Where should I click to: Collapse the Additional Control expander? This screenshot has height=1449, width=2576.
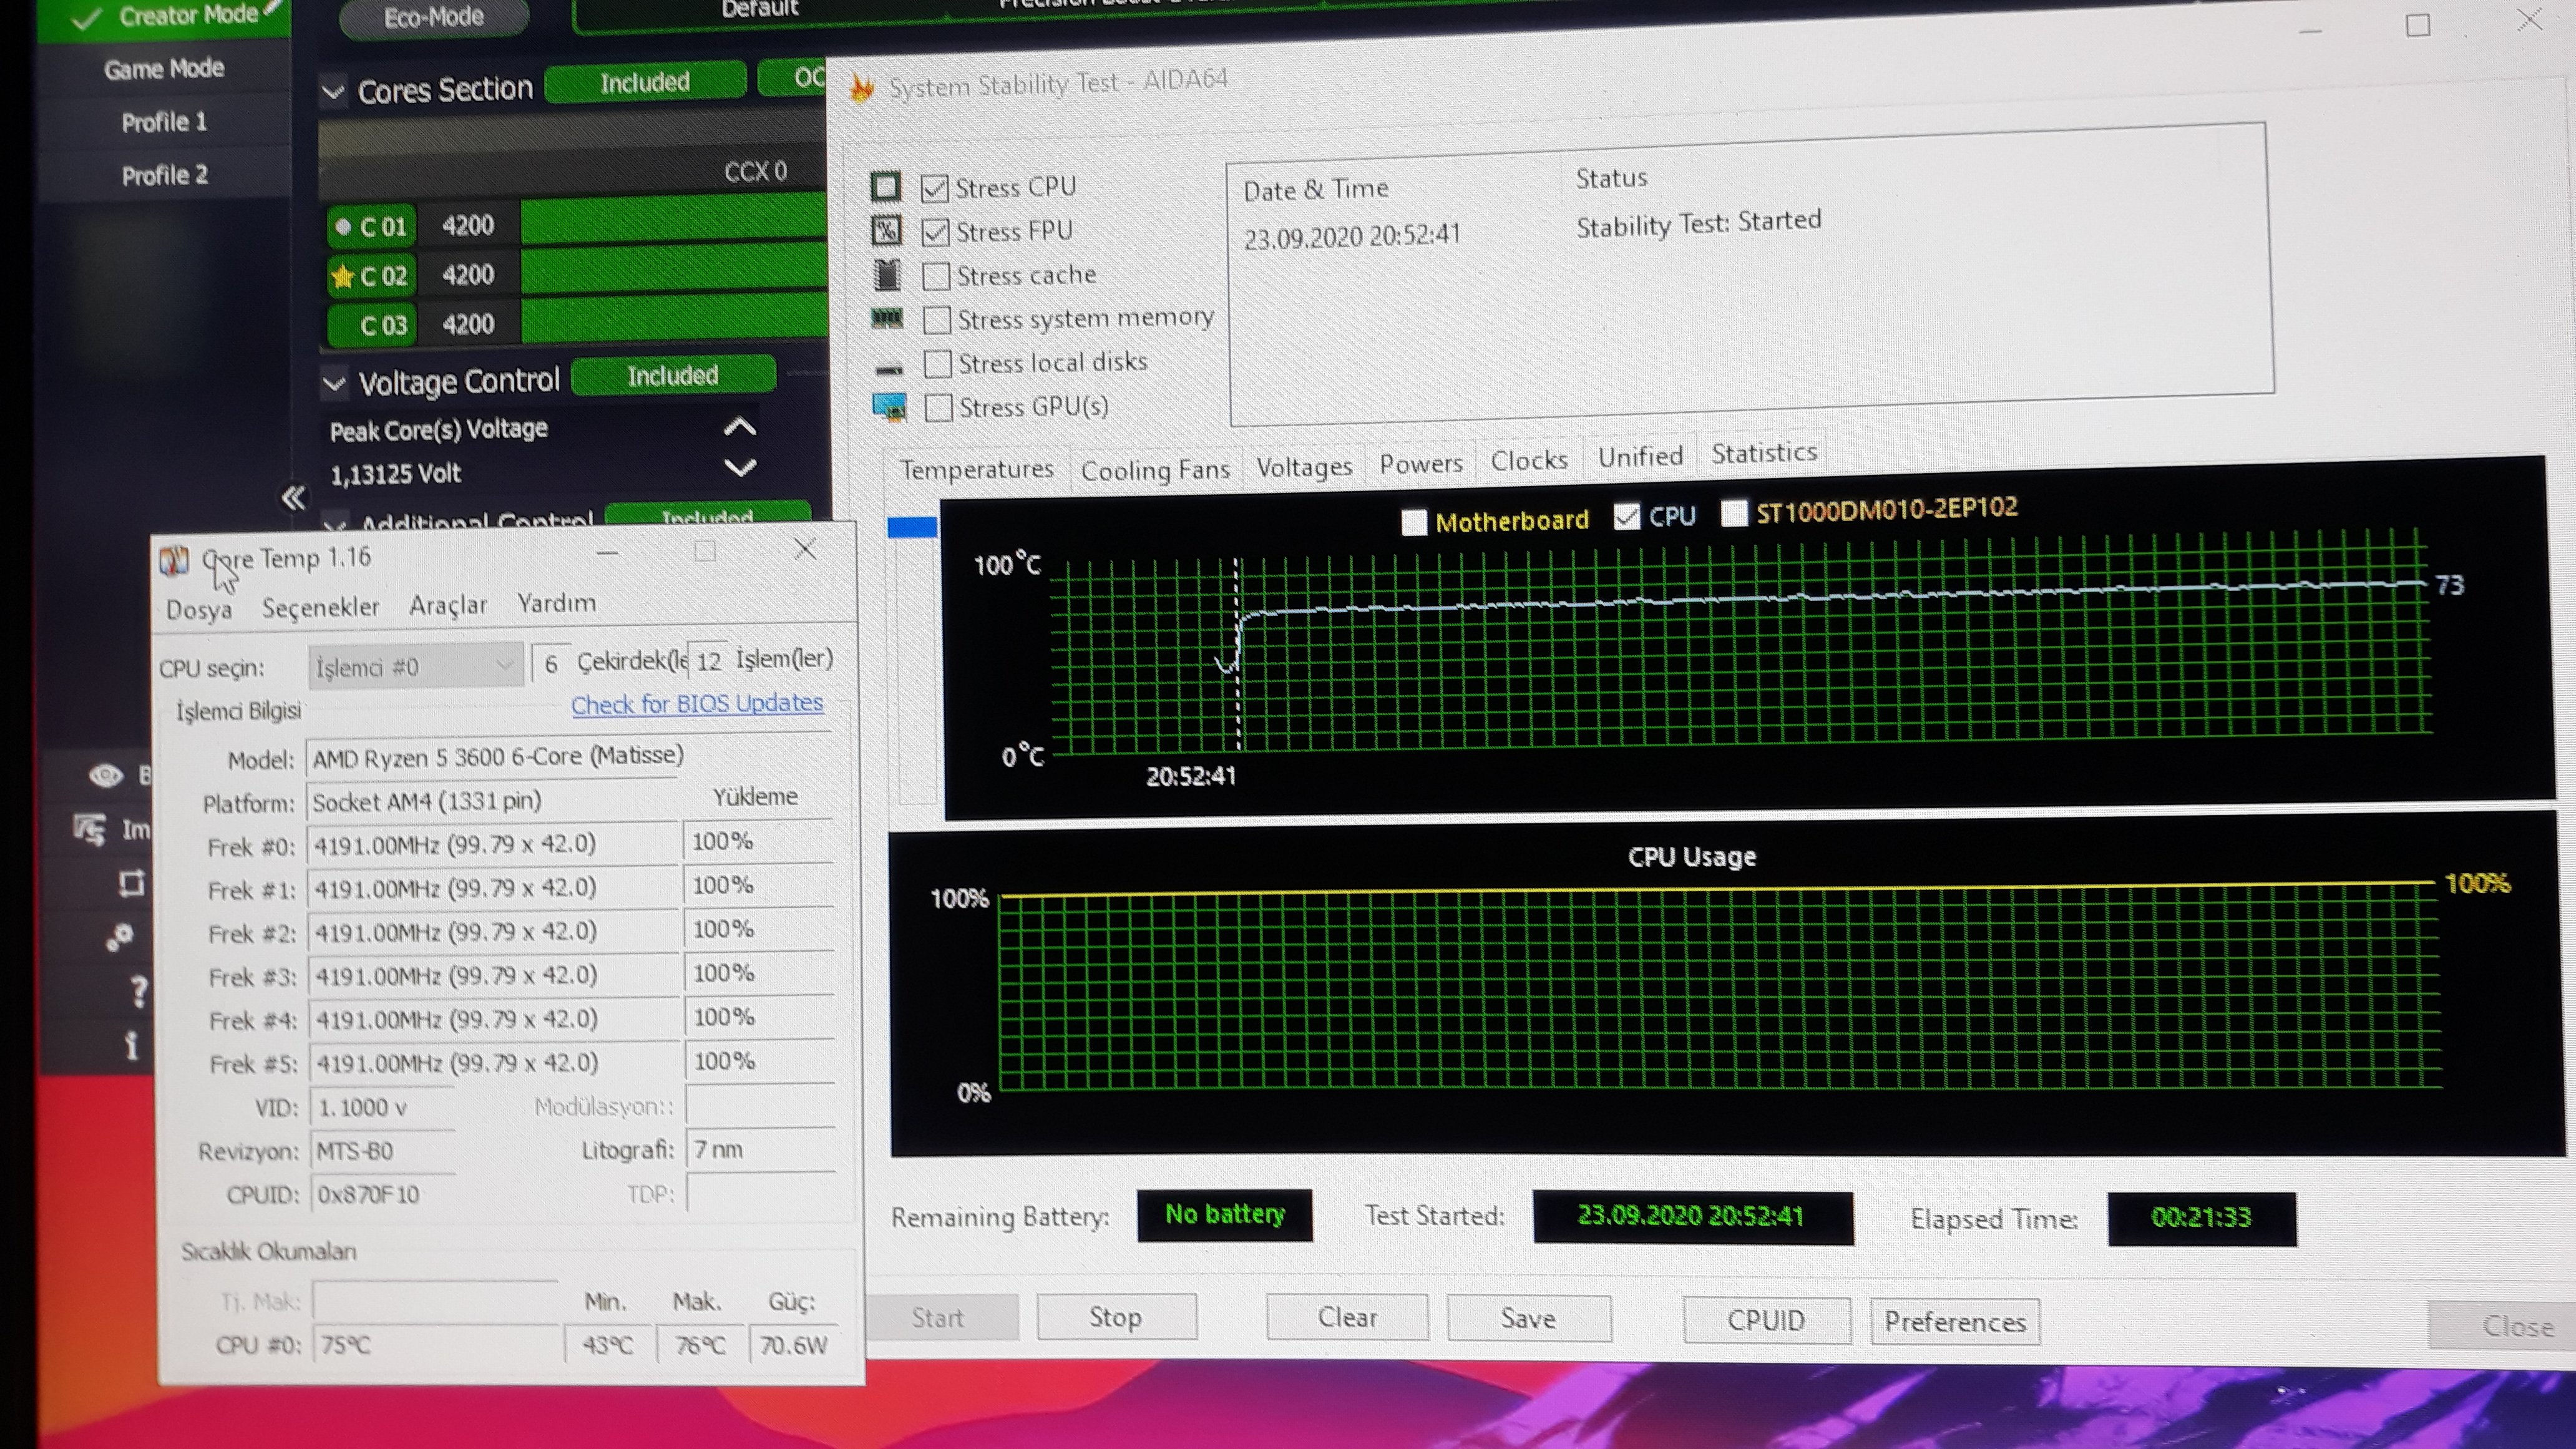(335, 524)
